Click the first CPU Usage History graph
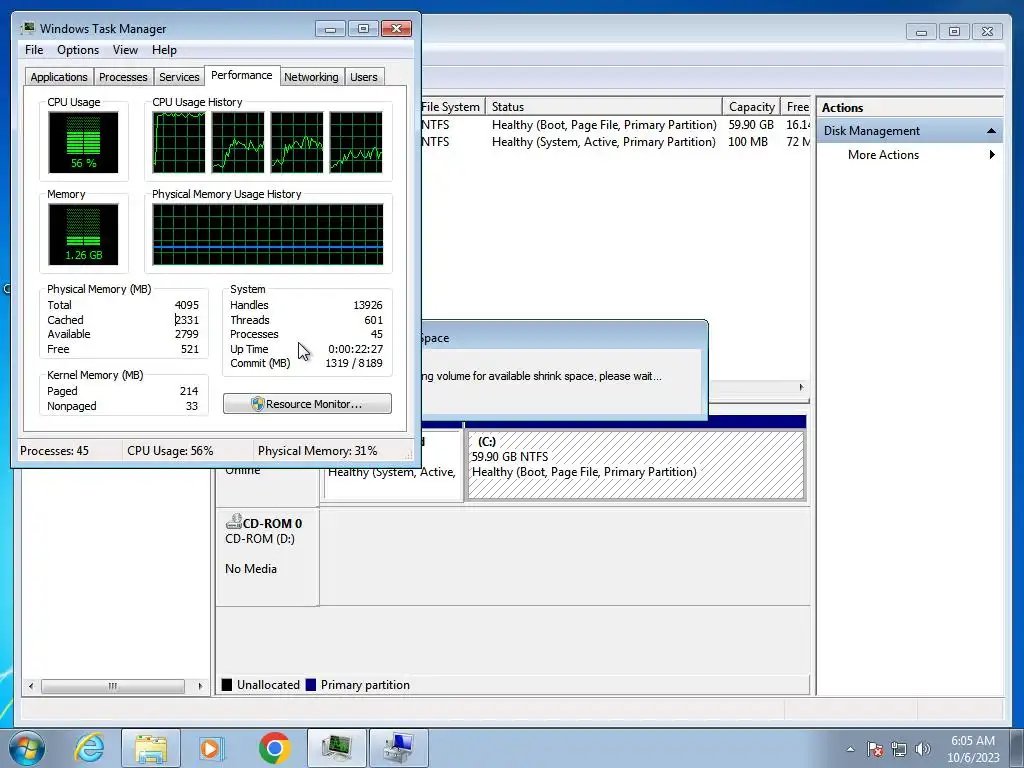The image size is (1024, 768). pos(179,142)
